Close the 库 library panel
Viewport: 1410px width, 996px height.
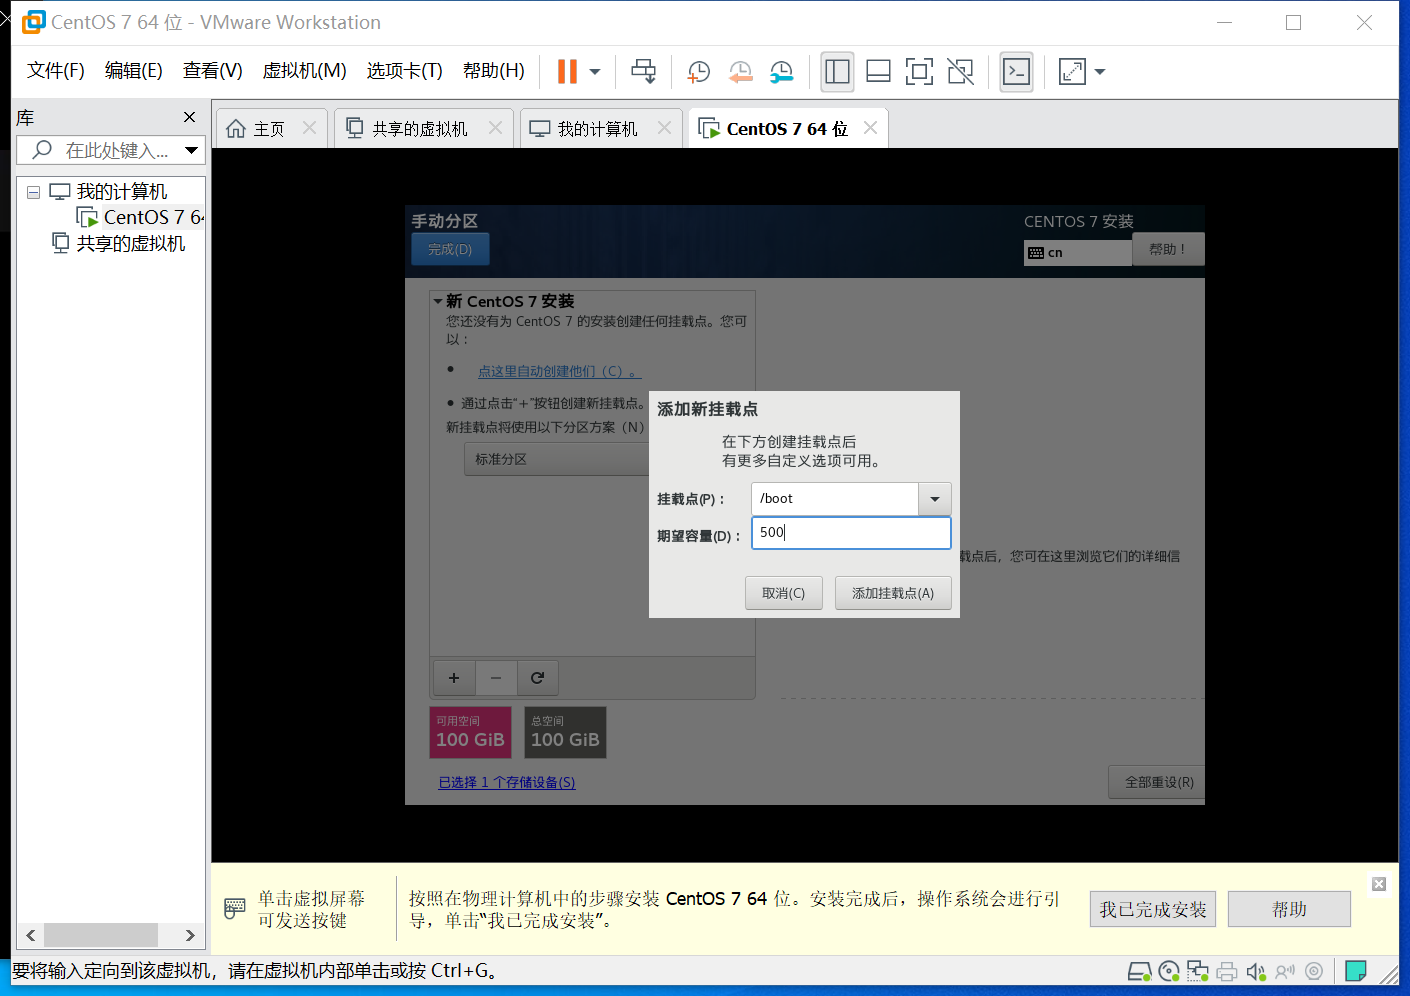[189, 117]
